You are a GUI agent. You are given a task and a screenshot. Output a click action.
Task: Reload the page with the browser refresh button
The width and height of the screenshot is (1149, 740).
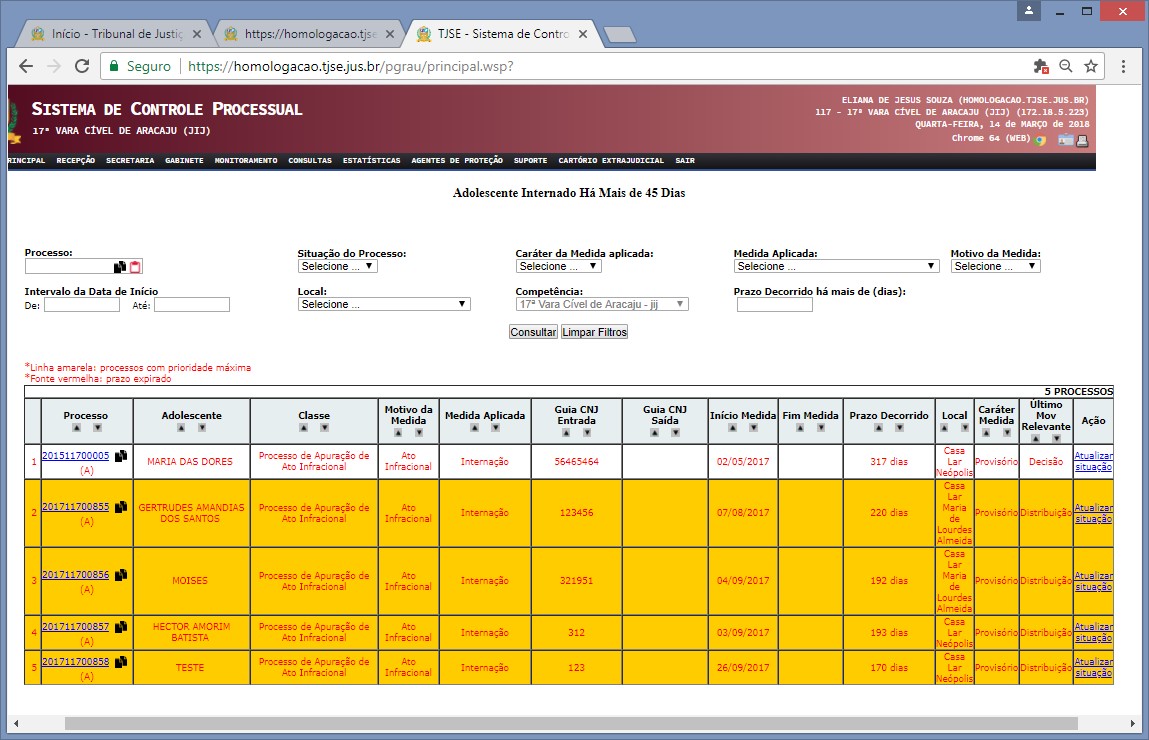[x=82, y=66]
